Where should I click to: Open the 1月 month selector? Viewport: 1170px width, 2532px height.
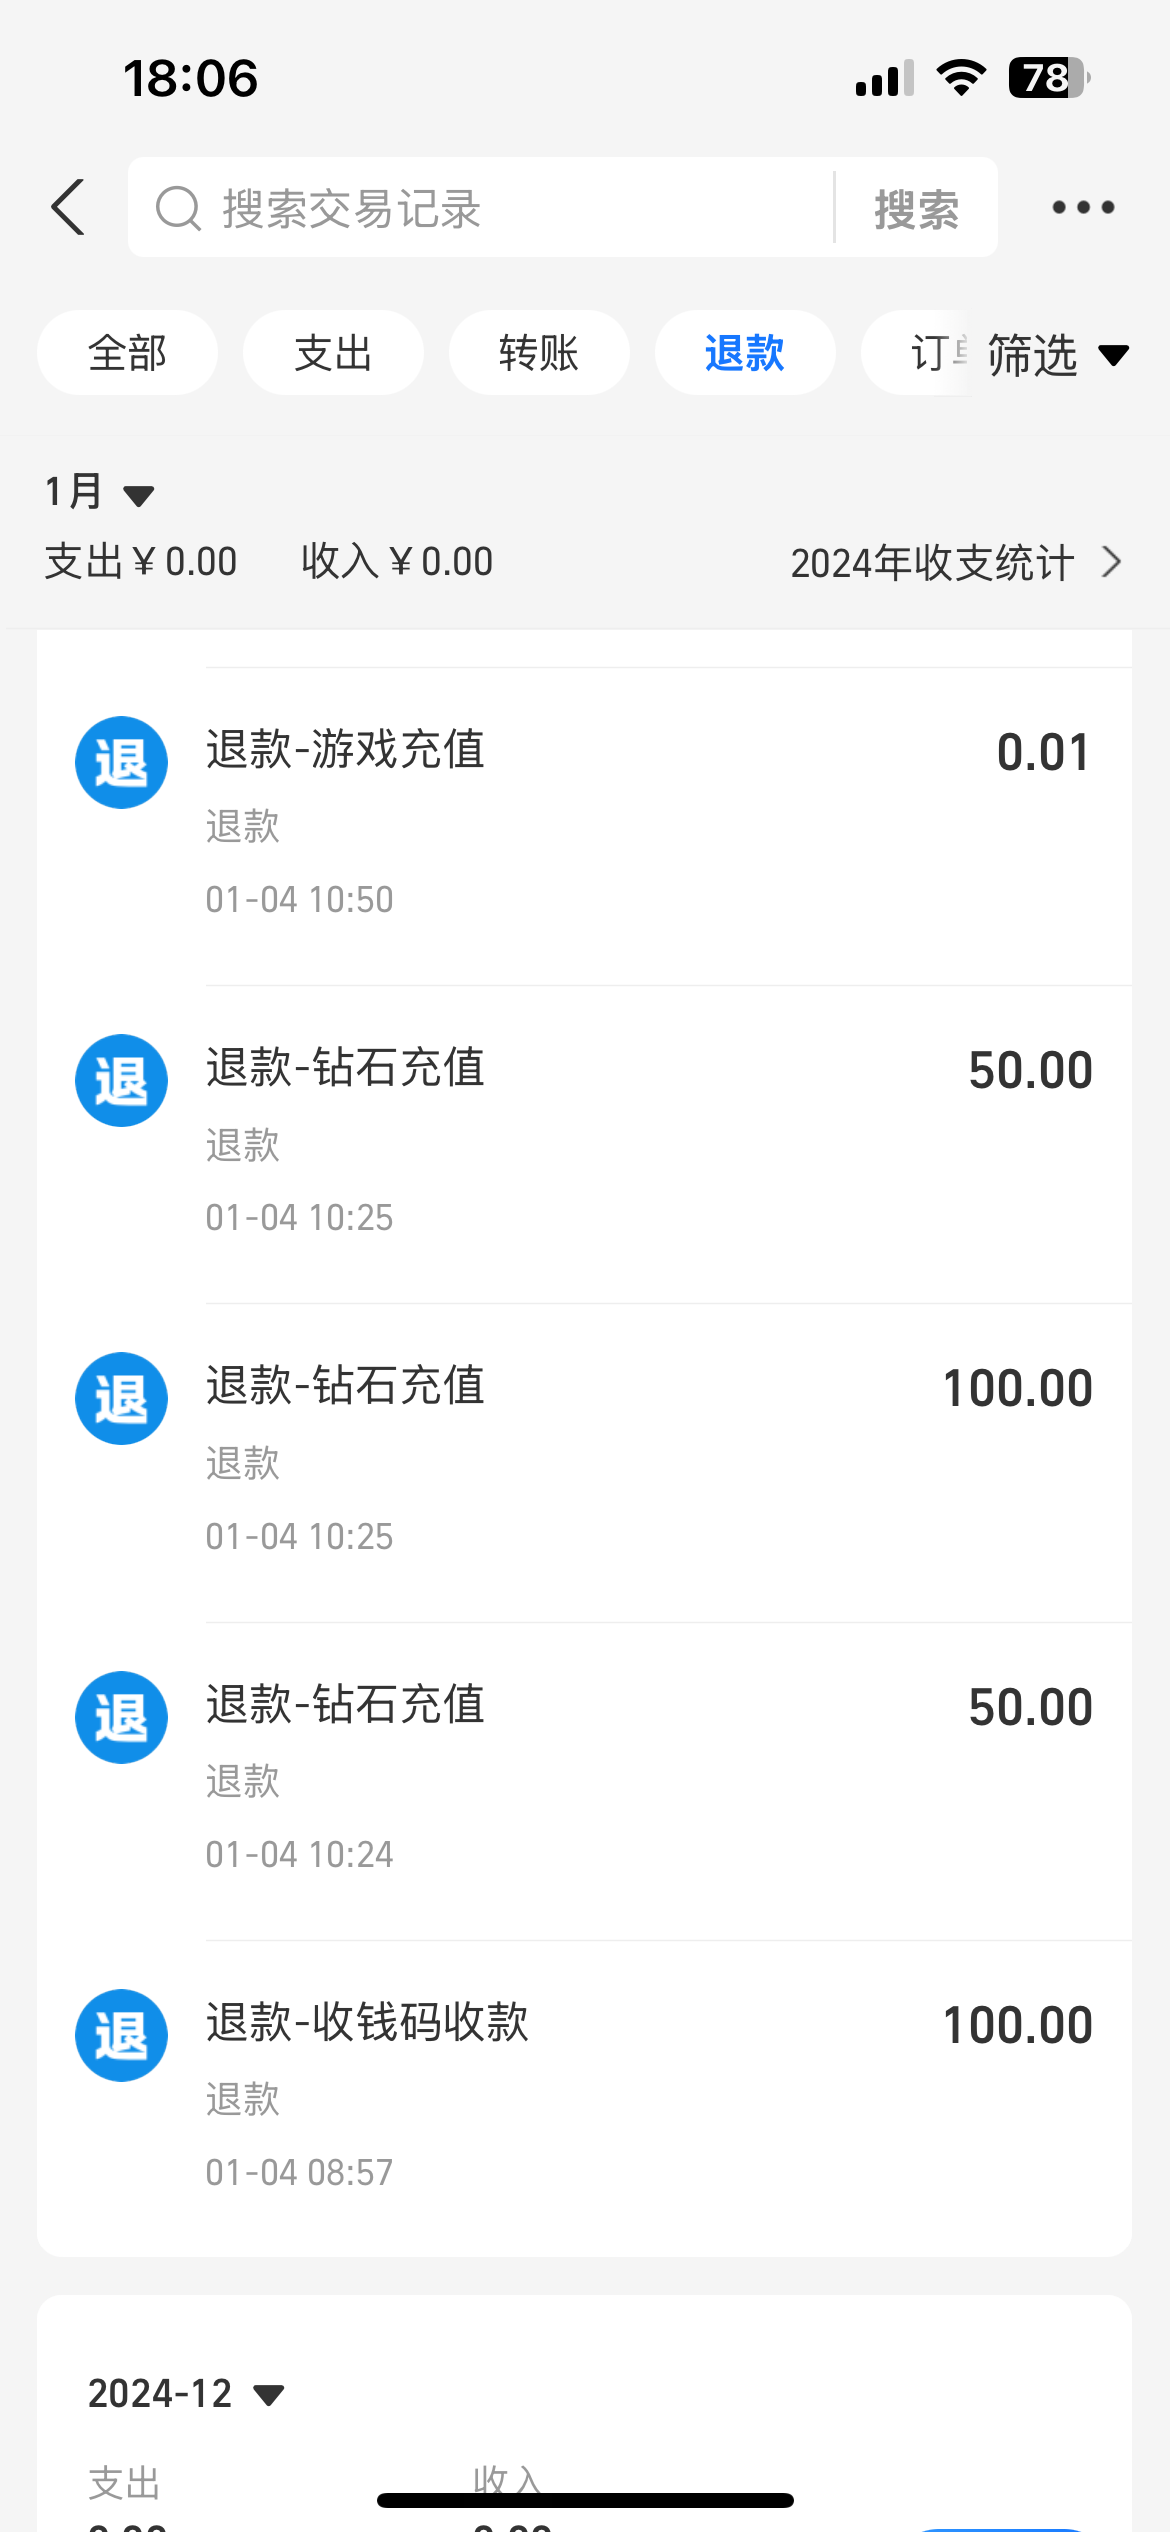[98, 492]
